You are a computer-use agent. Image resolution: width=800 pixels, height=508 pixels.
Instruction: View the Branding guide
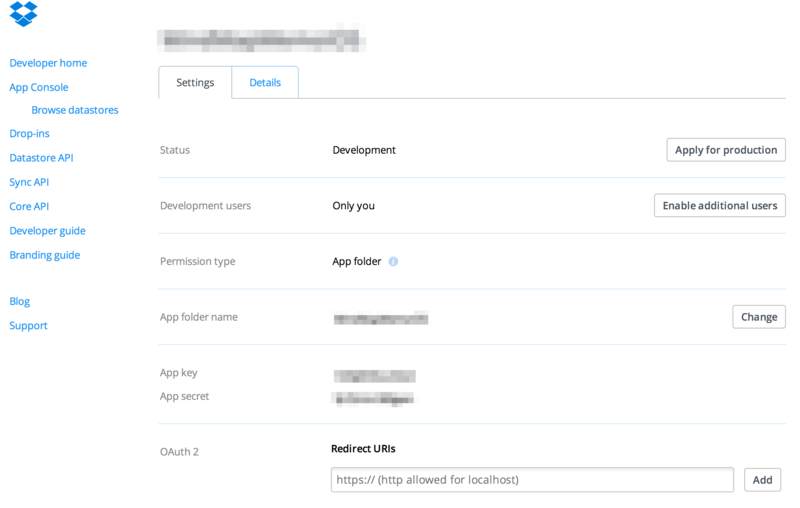point(44,255)
